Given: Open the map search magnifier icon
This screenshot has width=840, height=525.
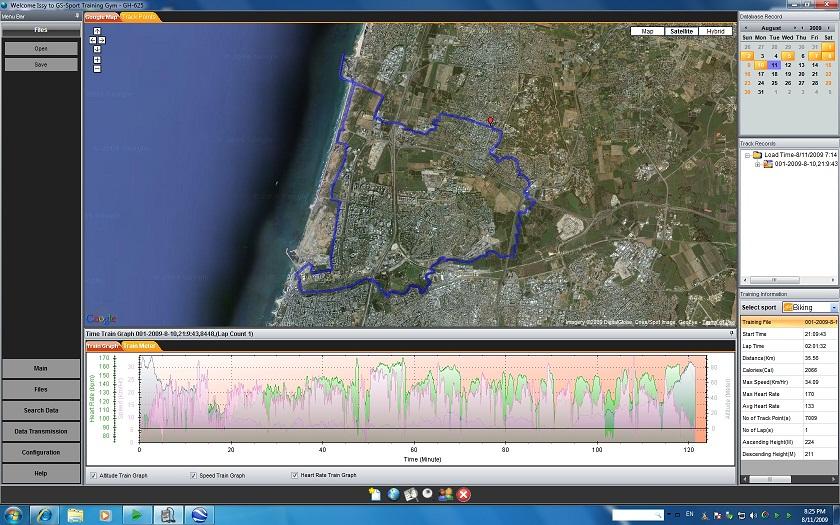Looking at the screenshot, I should coord(410,494).
